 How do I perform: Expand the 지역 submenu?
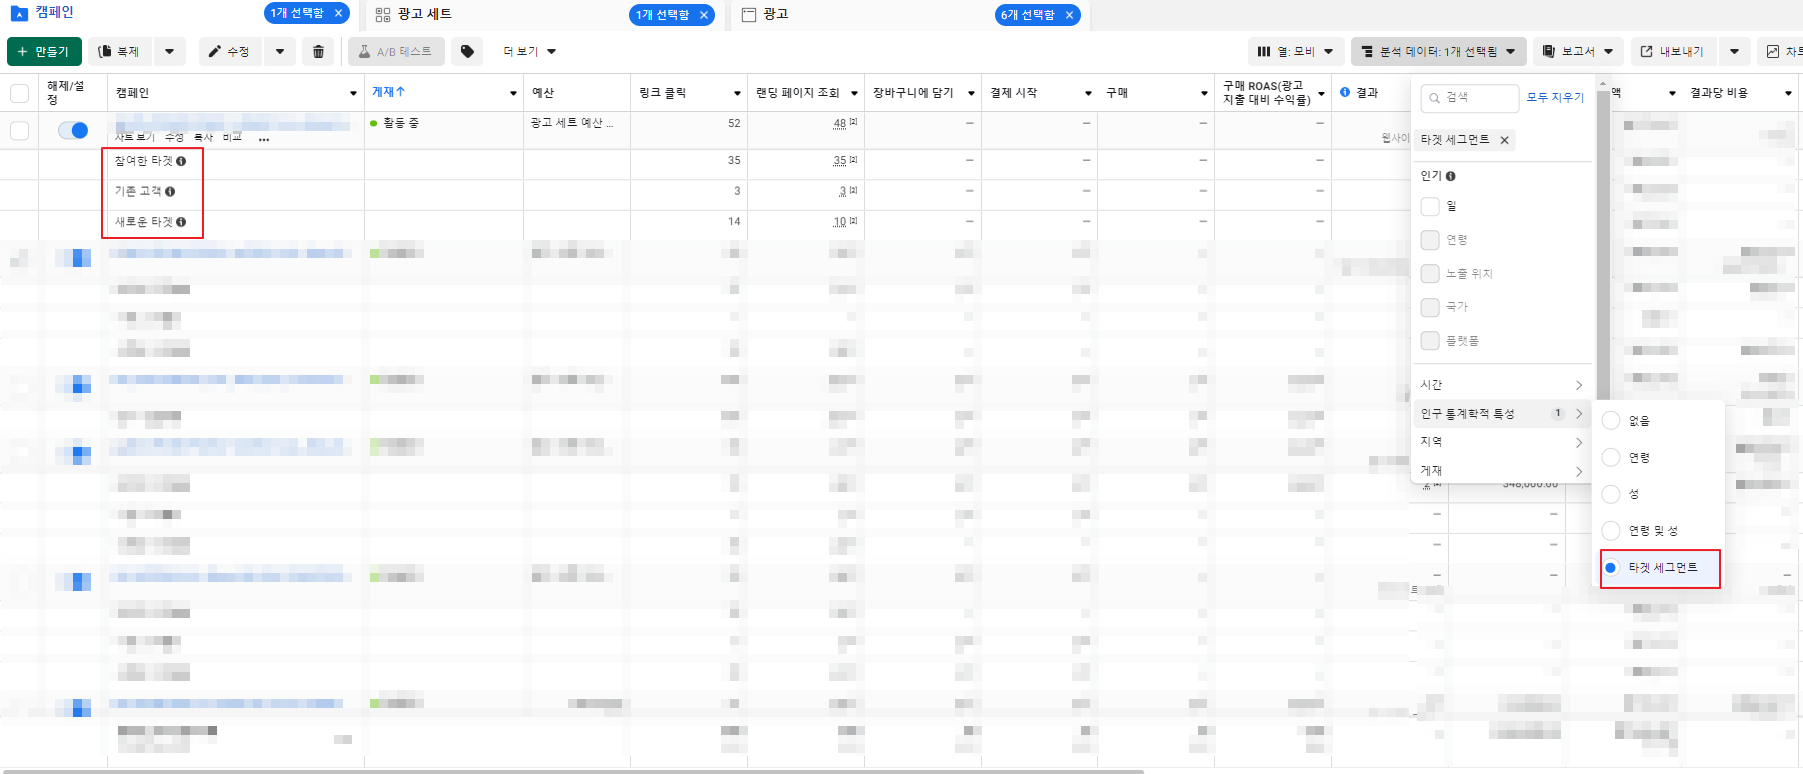[x=1501, y=442]
